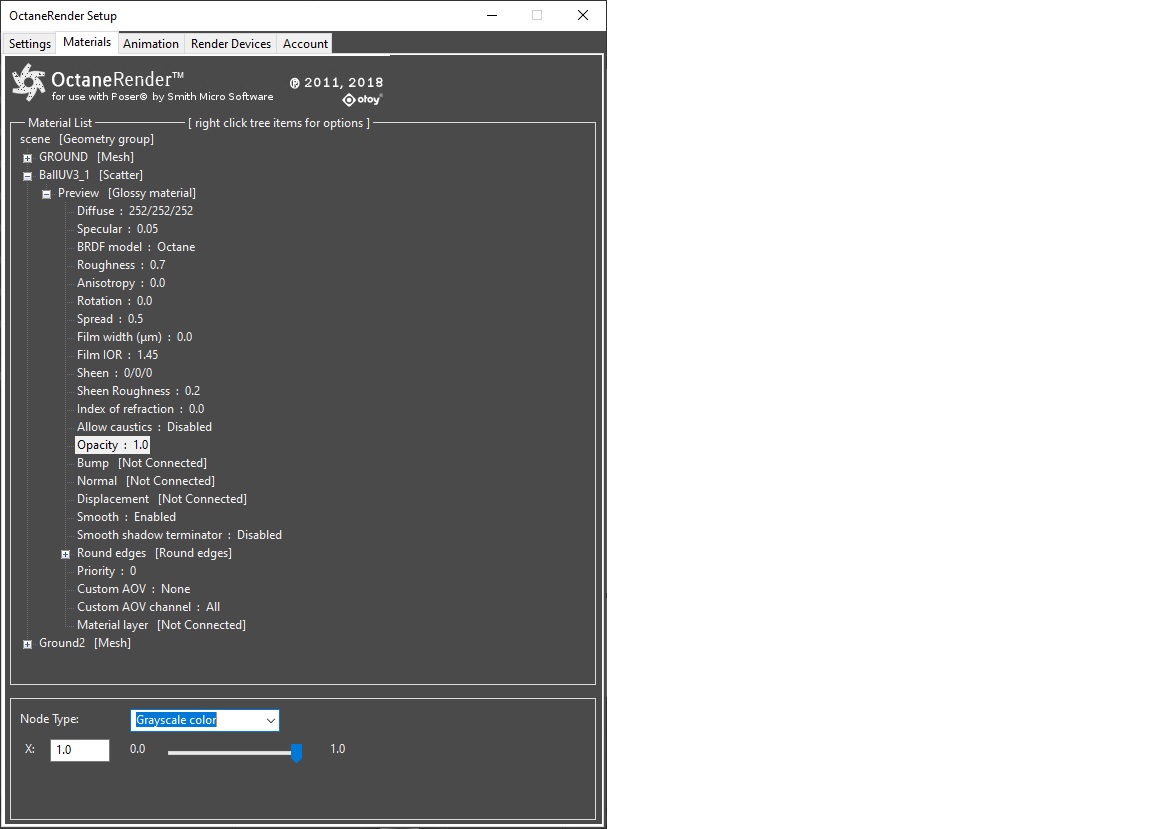Select Index of refraction : 0.0 row
The width and height of the screenshot is (1152, 829).
click(x=140, y=409)
